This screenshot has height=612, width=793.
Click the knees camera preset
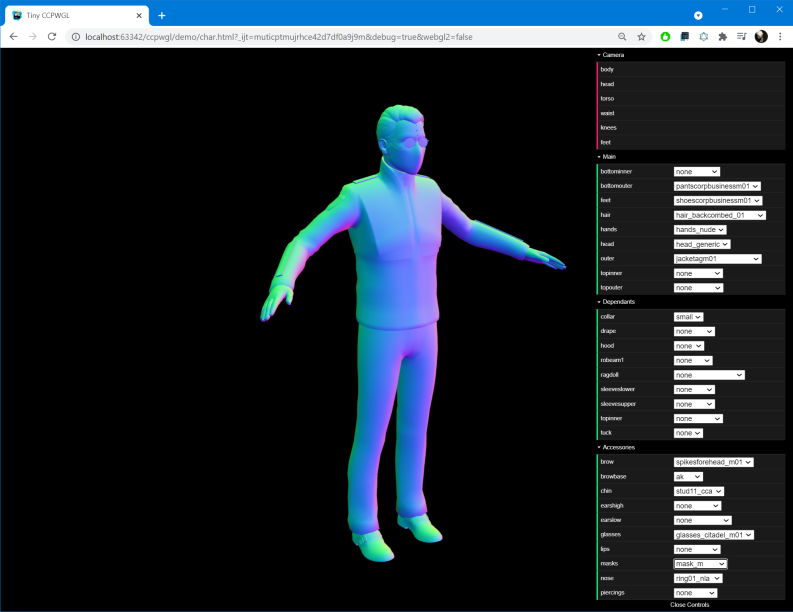691,127
